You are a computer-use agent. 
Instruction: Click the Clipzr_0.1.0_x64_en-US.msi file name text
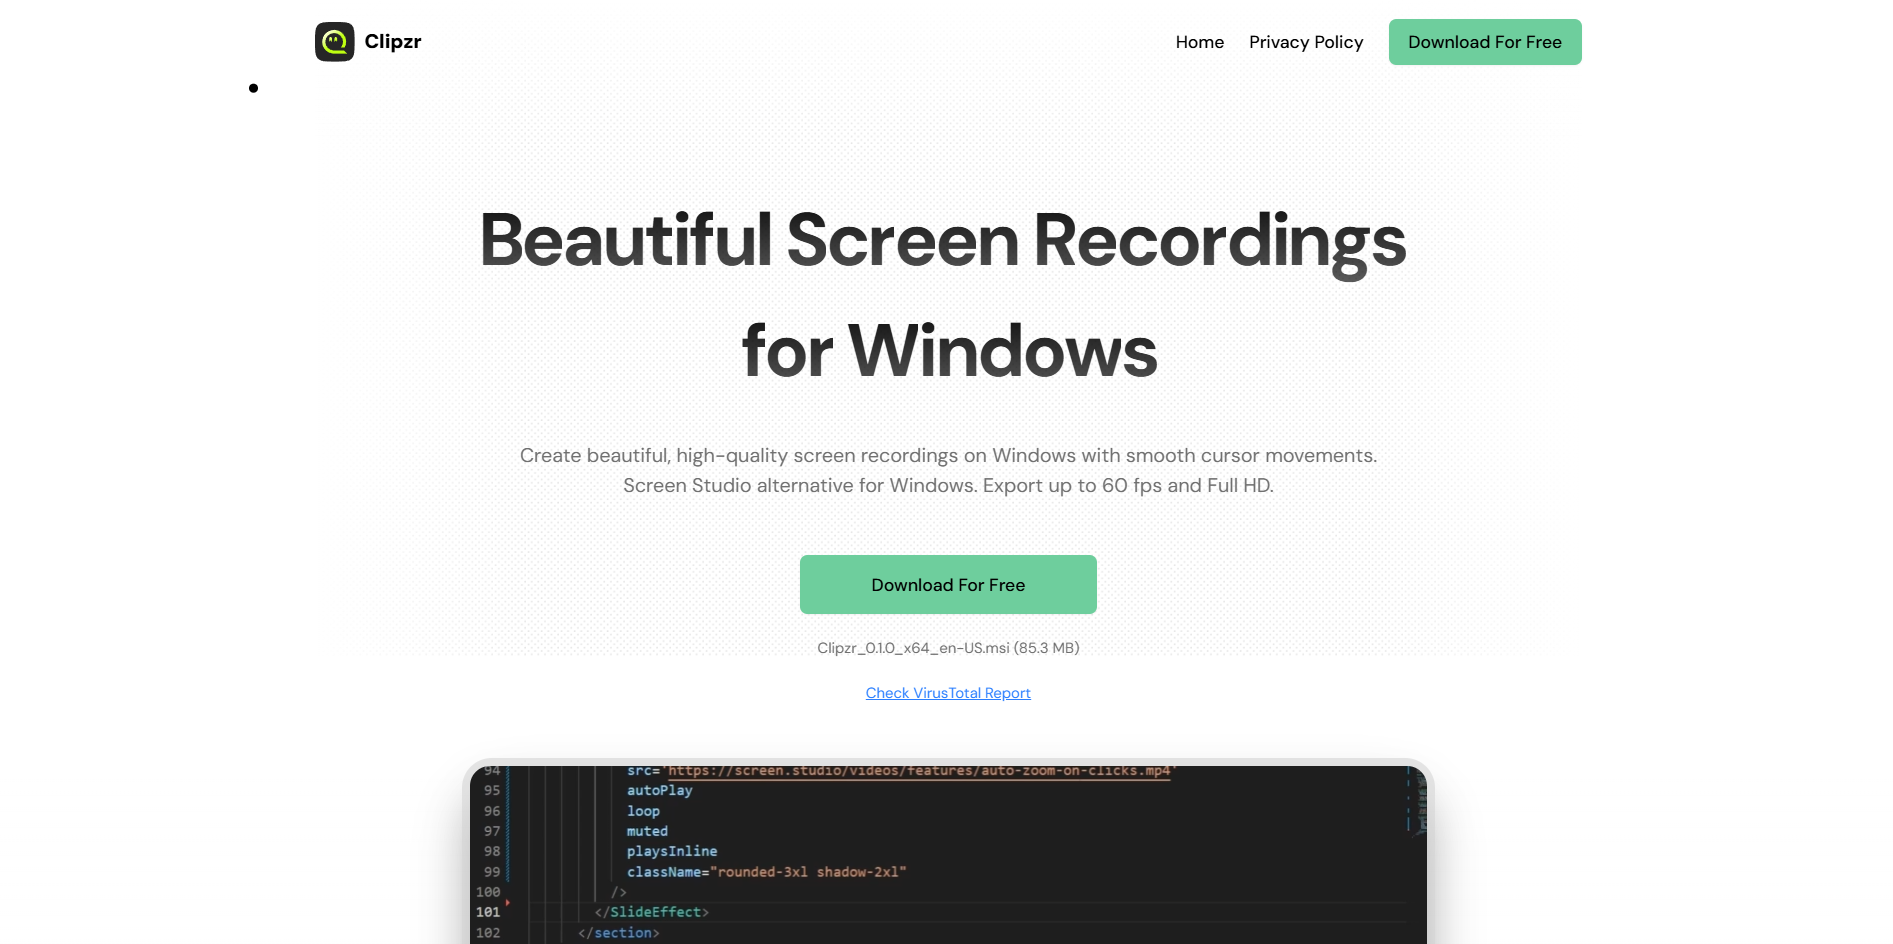click(913, 648)
